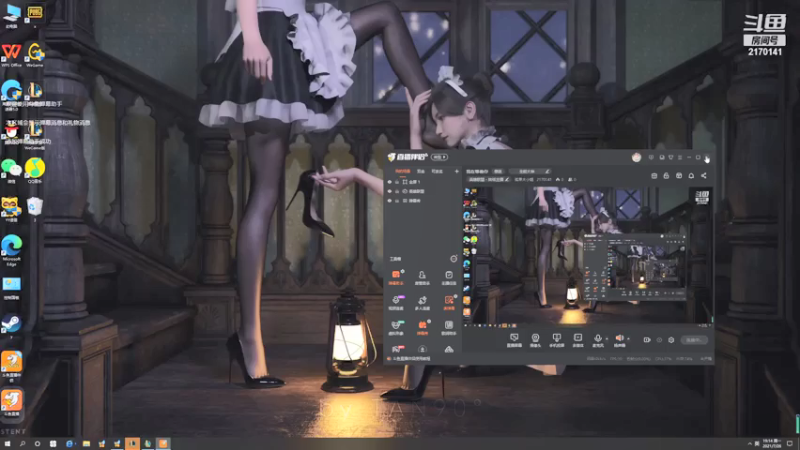Viewport: 800px width, 450px height.
Task: Open the gift box icon above preview
Action: 679,176
